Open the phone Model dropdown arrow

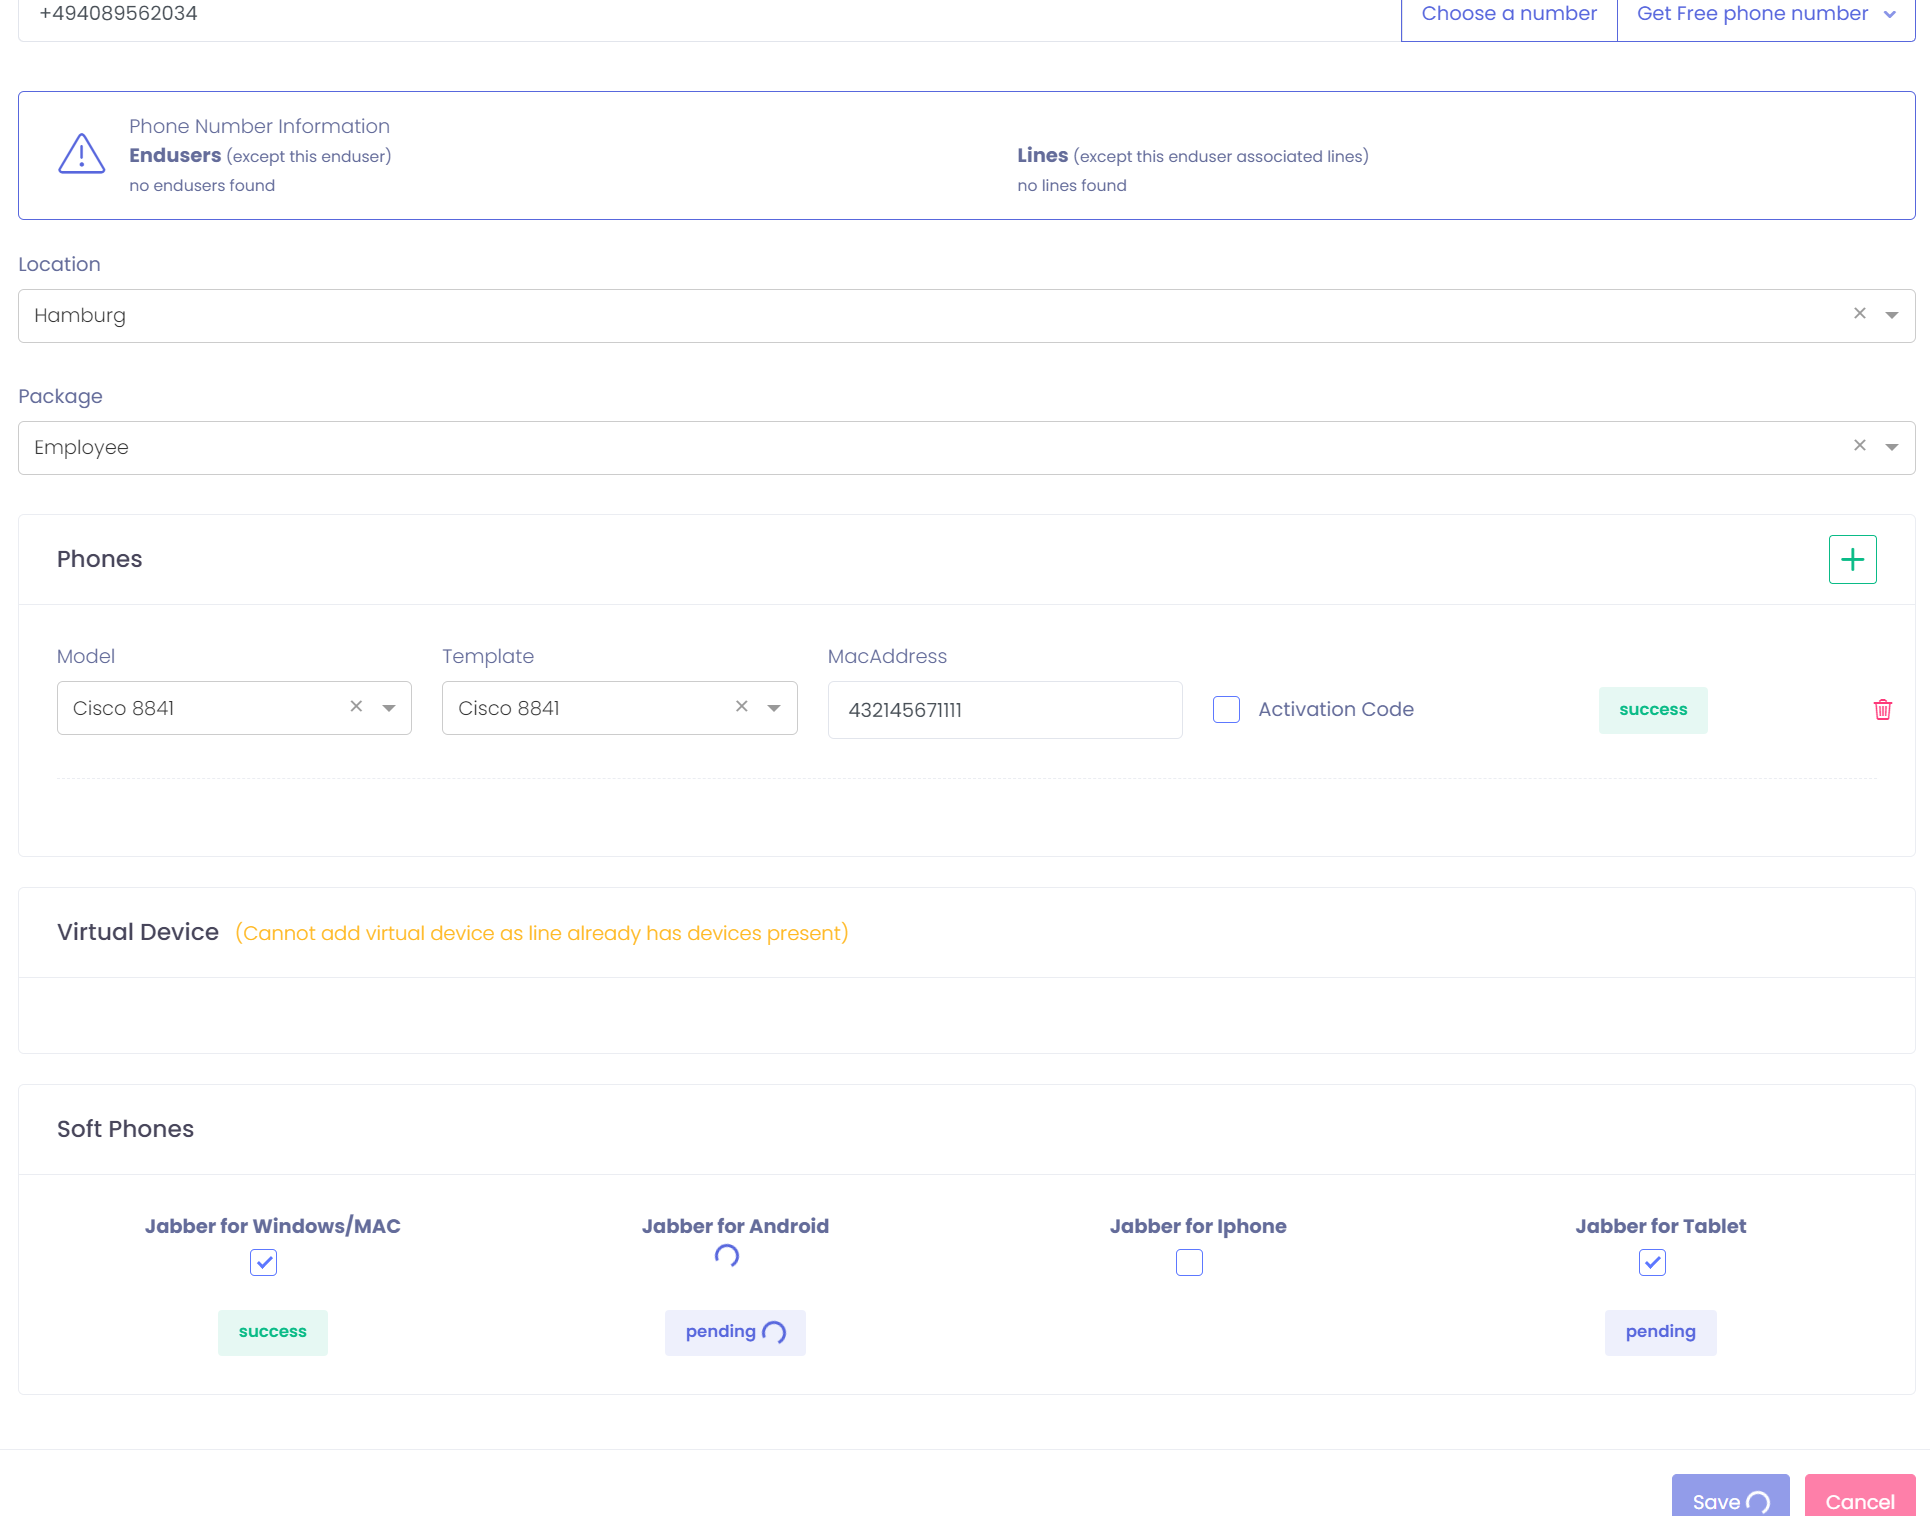pyautogui.click(x=389, y=708)
